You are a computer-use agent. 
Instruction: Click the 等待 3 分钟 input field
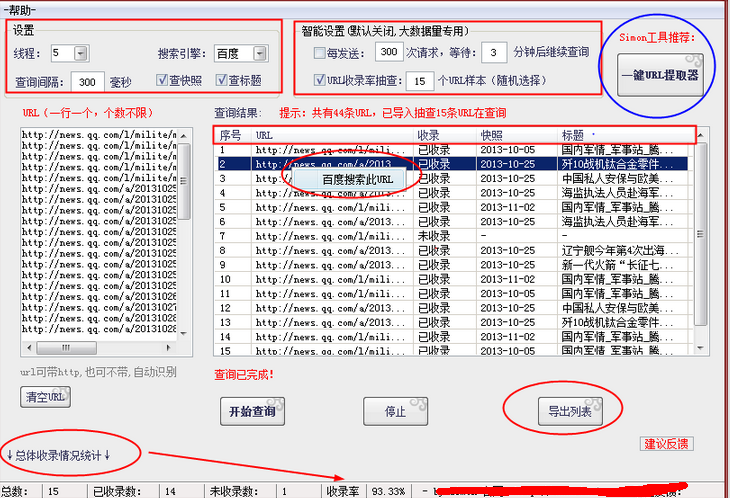coord(493,53)
